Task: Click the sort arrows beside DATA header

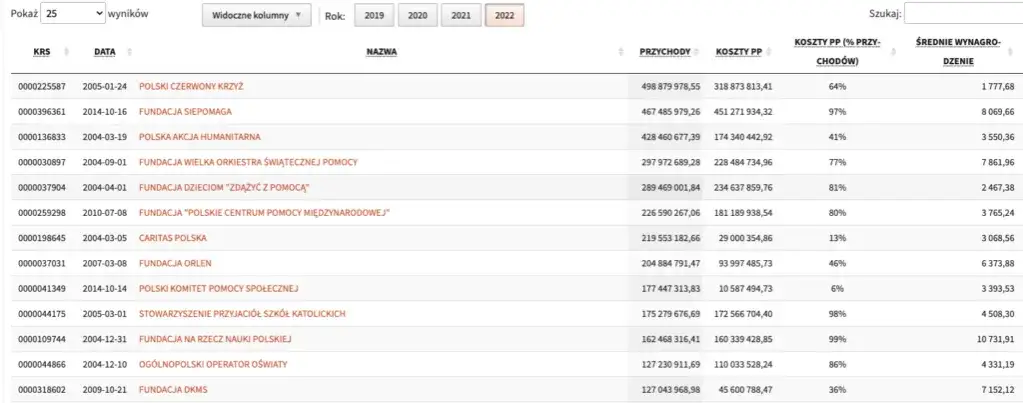Action: coord(130,52)
